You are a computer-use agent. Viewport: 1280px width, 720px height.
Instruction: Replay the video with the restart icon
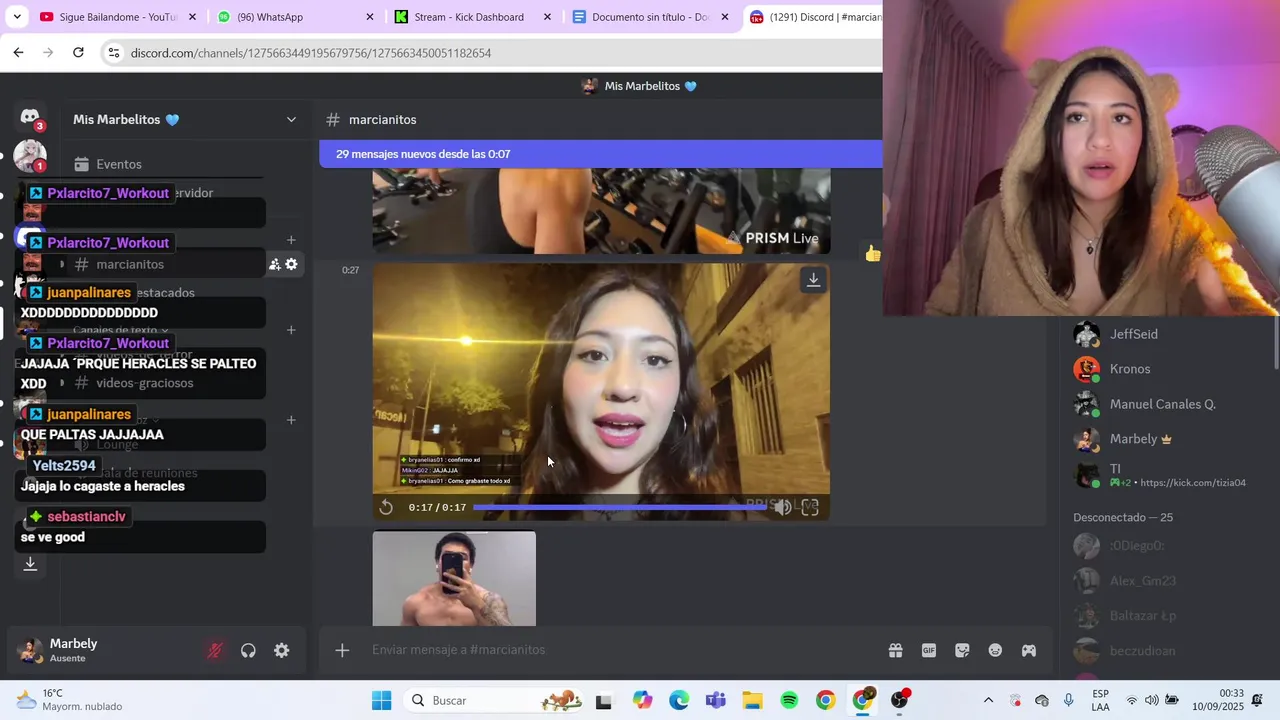[x=386, y=507]
